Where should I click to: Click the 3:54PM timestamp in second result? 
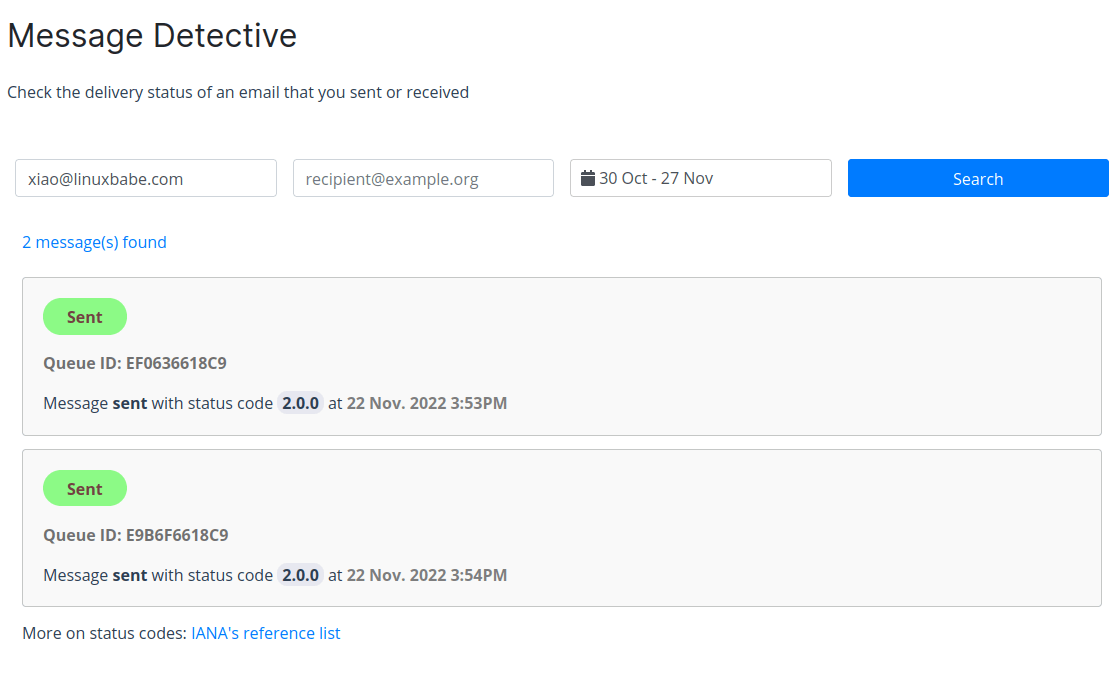479,575
